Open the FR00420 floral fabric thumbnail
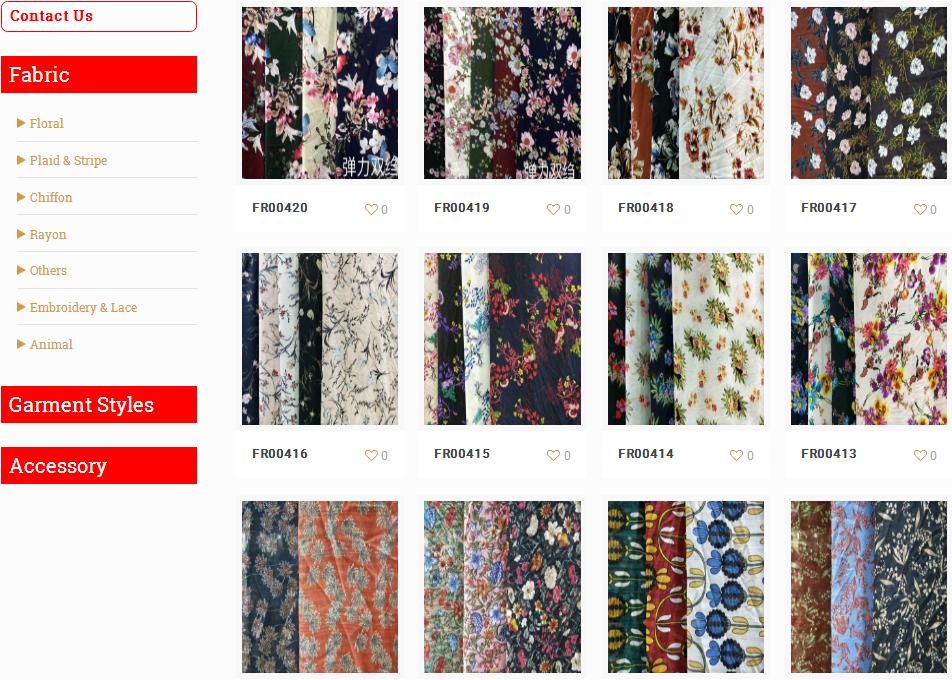Screen dimensions: 952x680 coord(320,93)
